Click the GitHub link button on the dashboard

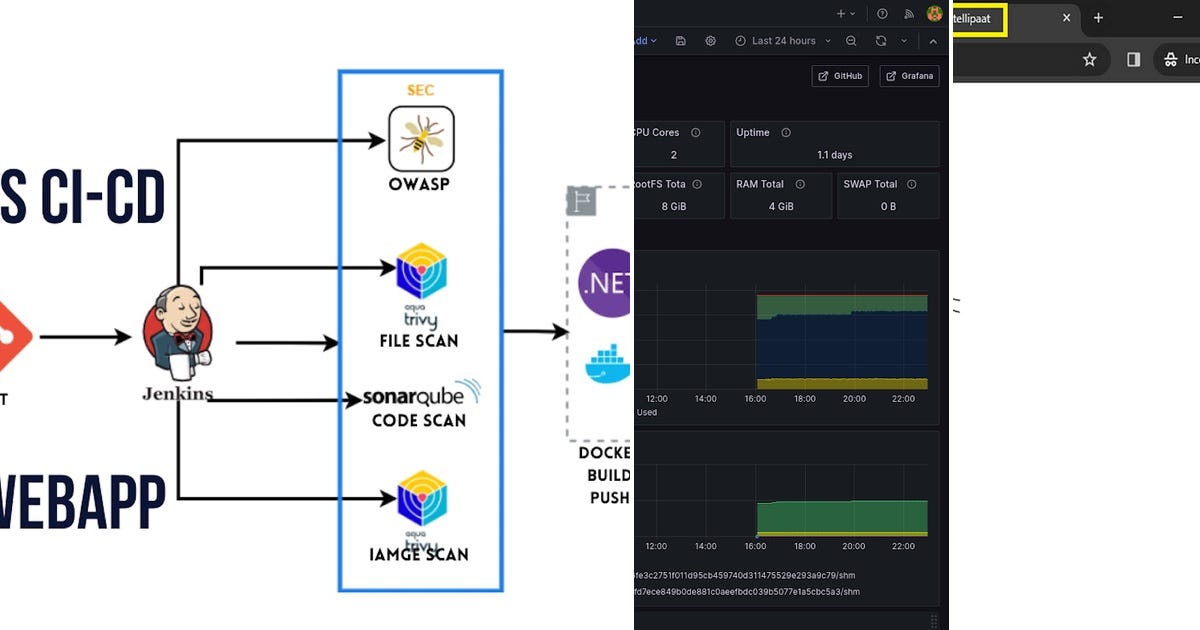coord(840,75)
